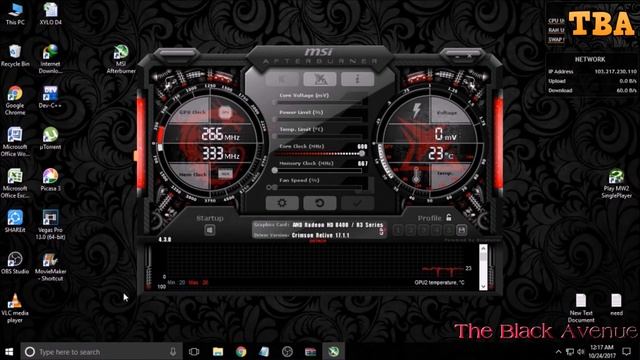The image size is (640, 360).
Task: Expand the system tray hidden icons chevron
Action: coord(558,351)
